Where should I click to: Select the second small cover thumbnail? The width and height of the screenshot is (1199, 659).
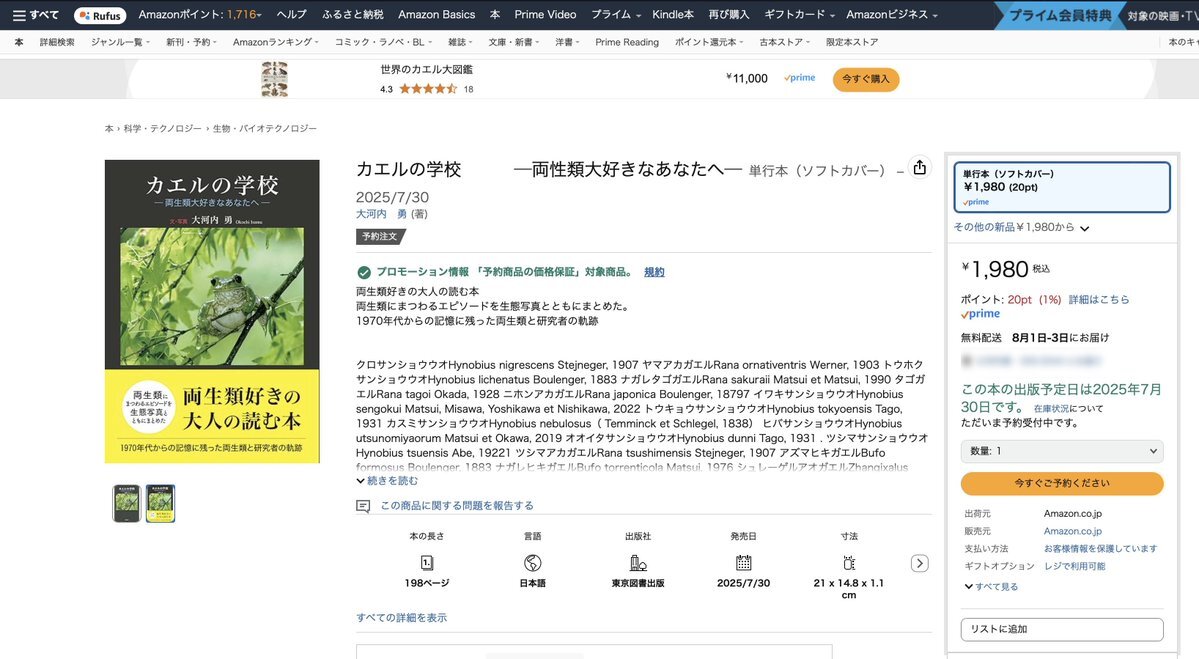(x=161, y=503)
